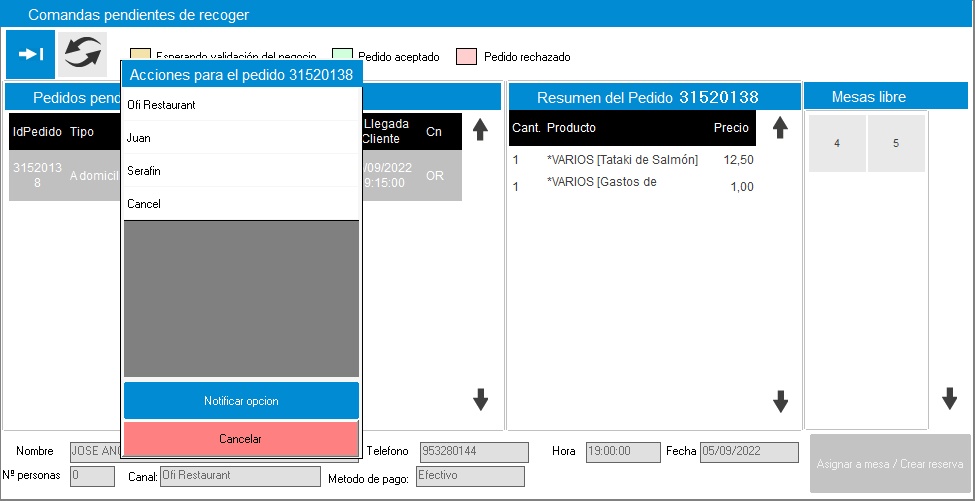Click down arrow in Resumen del Pedido
975x501 pixels.
pyautogui.click(x=780, y=402)
